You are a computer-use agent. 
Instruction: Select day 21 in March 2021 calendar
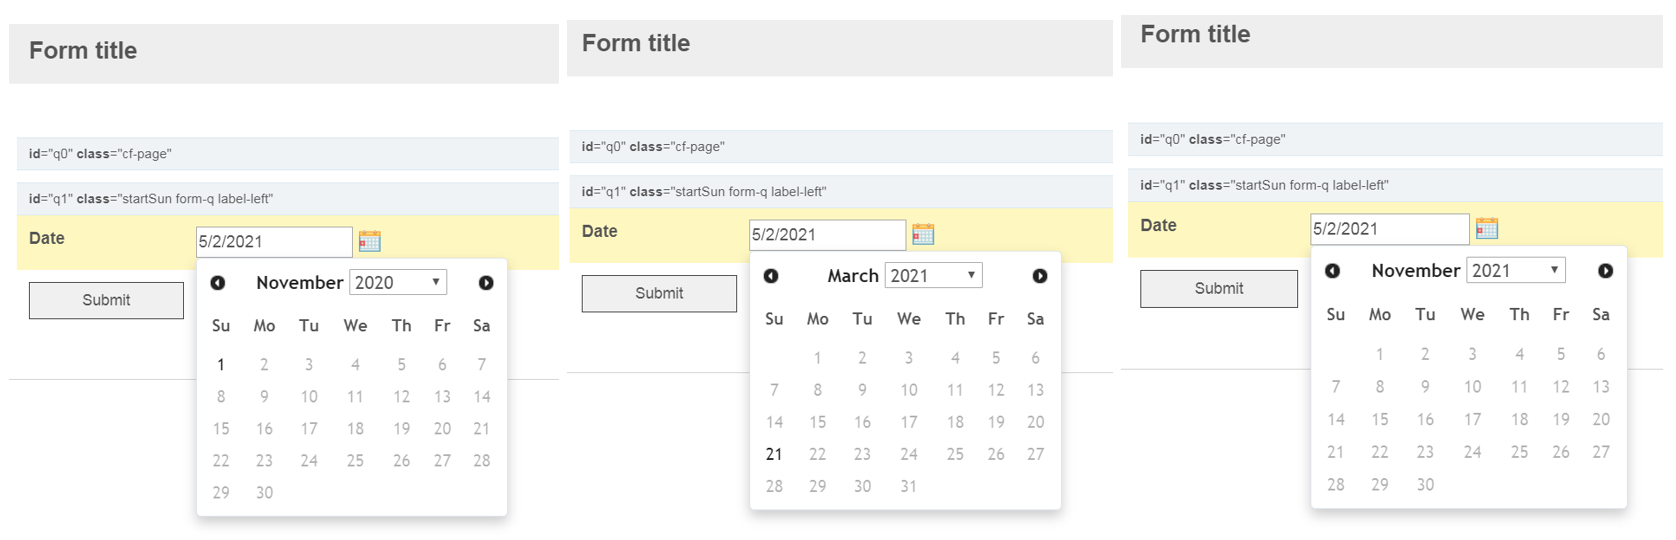click(x=774, y=454)
